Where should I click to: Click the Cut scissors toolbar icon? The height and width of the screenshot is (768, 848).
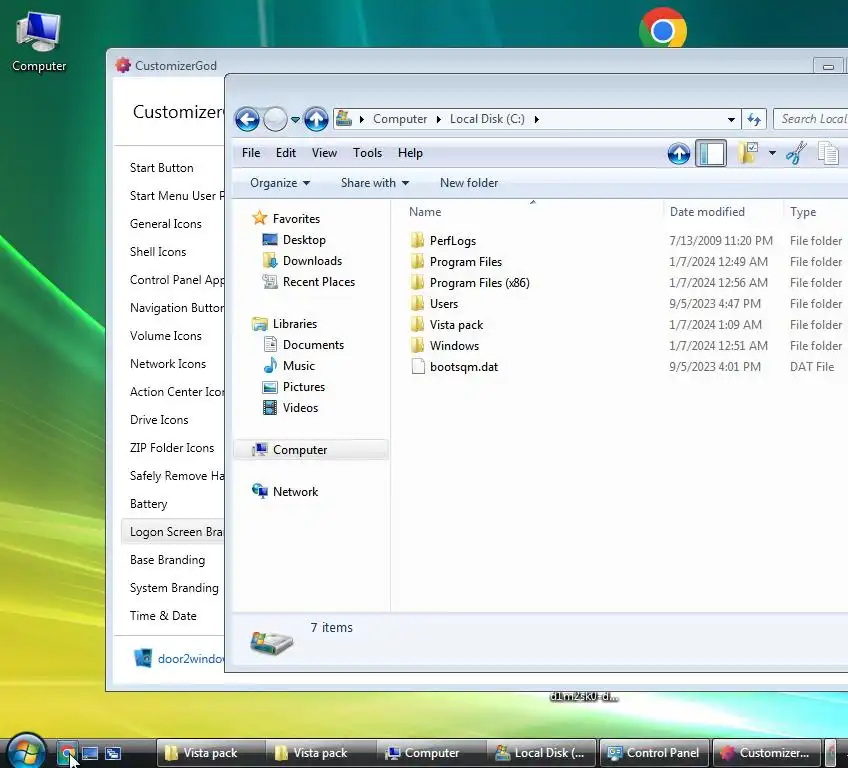pyautogui.click(x=796, y=153)
